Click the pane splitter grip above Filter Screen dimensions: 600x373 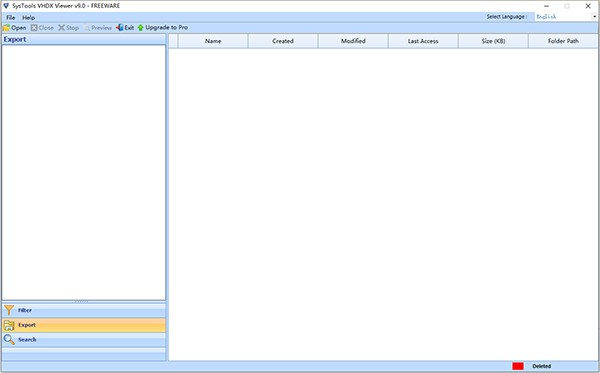[82, 302]
